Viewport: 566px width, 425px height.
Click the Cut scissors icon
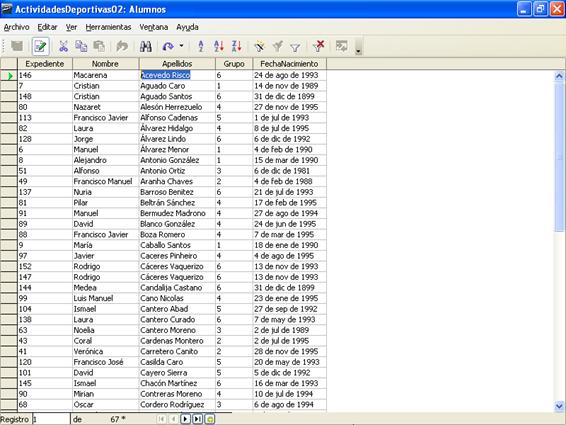(x=63, y=46)
